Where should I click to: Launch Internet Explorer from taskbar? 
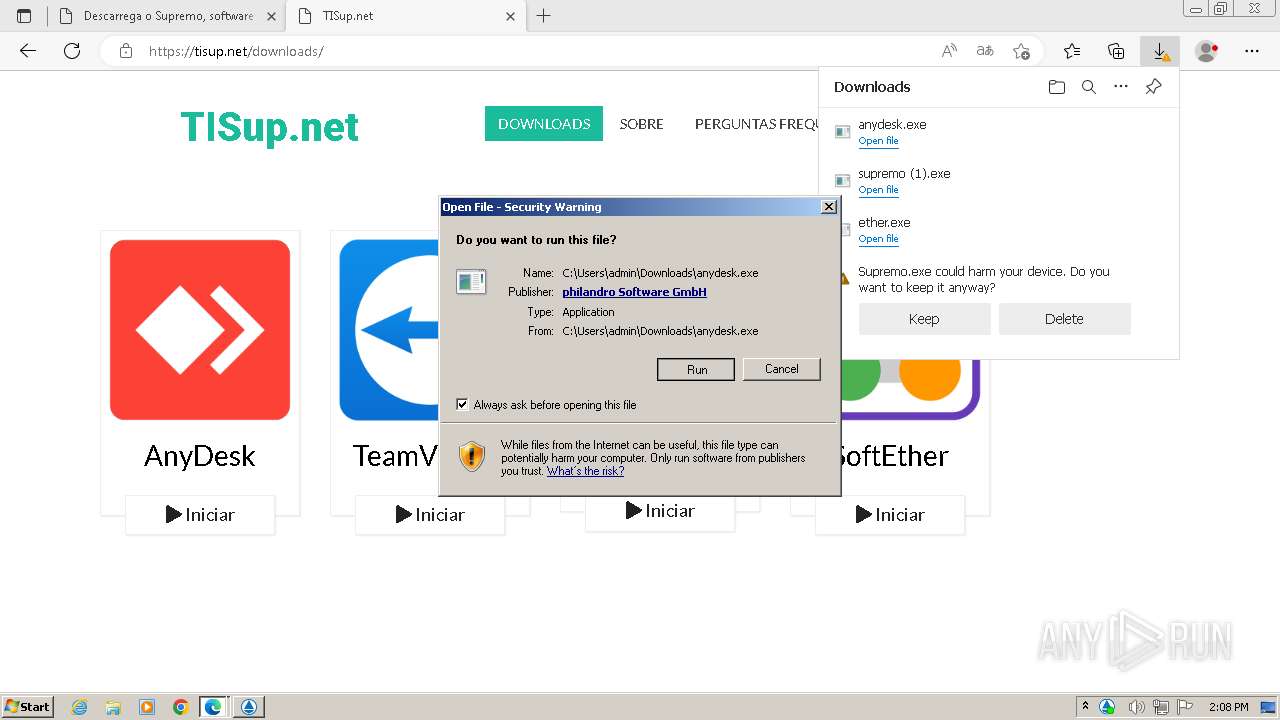pos(80,707)
